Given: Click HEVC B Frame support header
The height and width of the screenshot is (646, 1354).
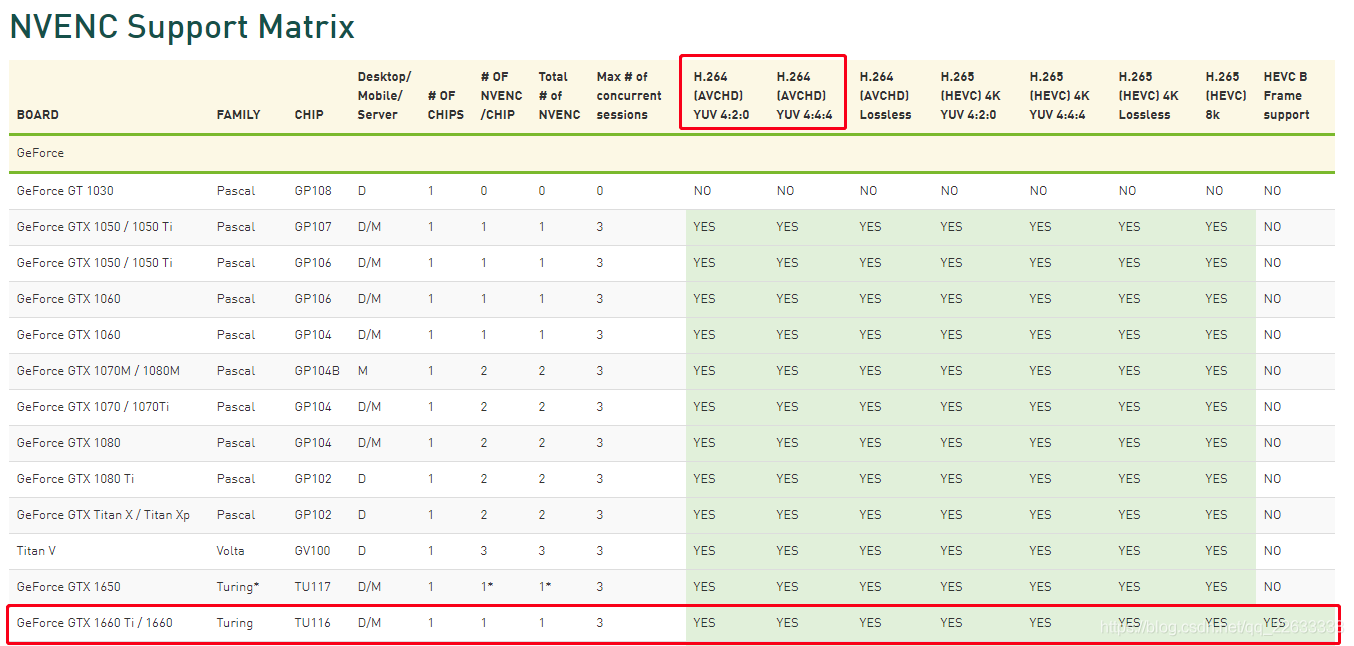Looking at the screenshot, I should pyautogui.click(x=1286, y=96).
